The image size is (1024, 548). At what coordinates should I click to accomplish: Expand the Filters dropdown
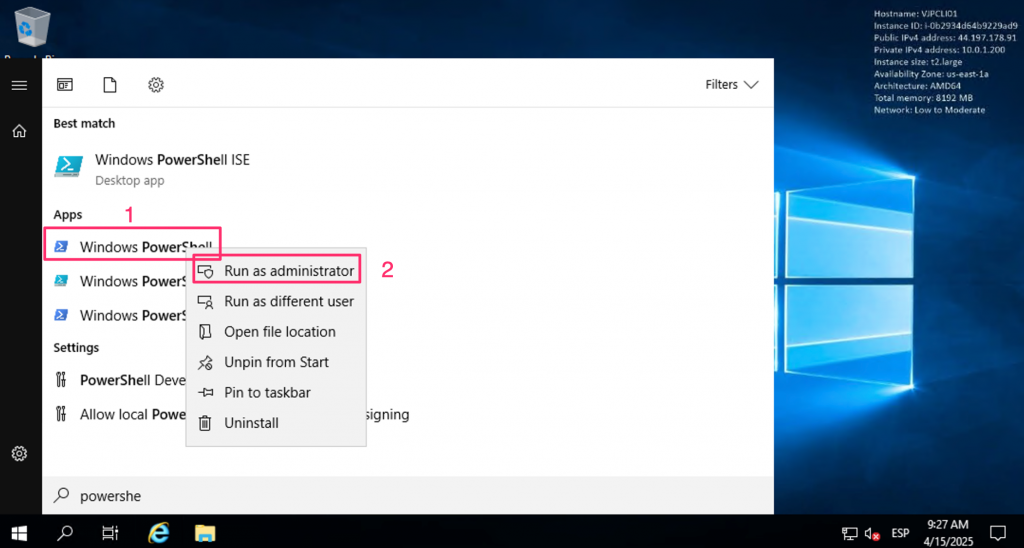(x=732, y=85)
